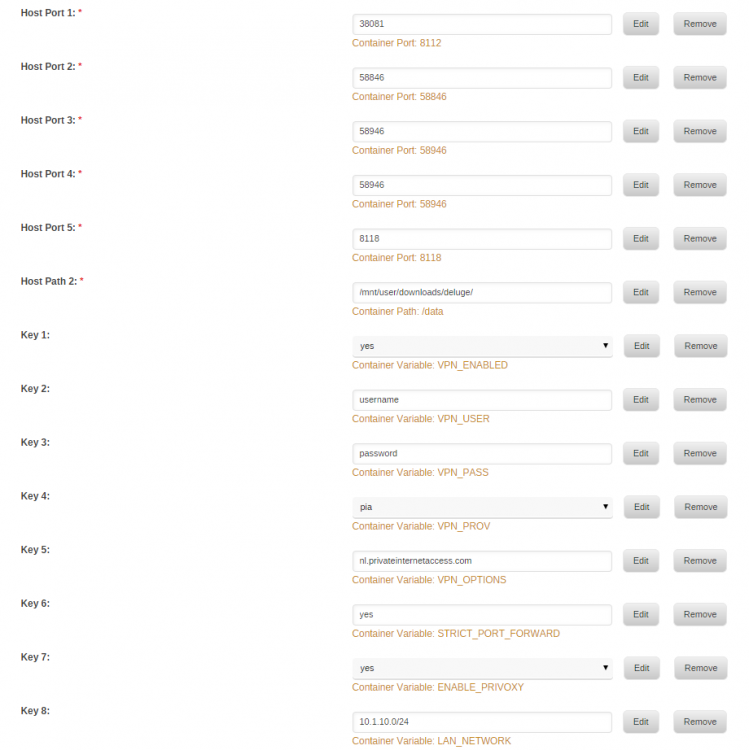
Task: Remove the VPN_OPTIONS variable Key 5
Action: [700, 561]
